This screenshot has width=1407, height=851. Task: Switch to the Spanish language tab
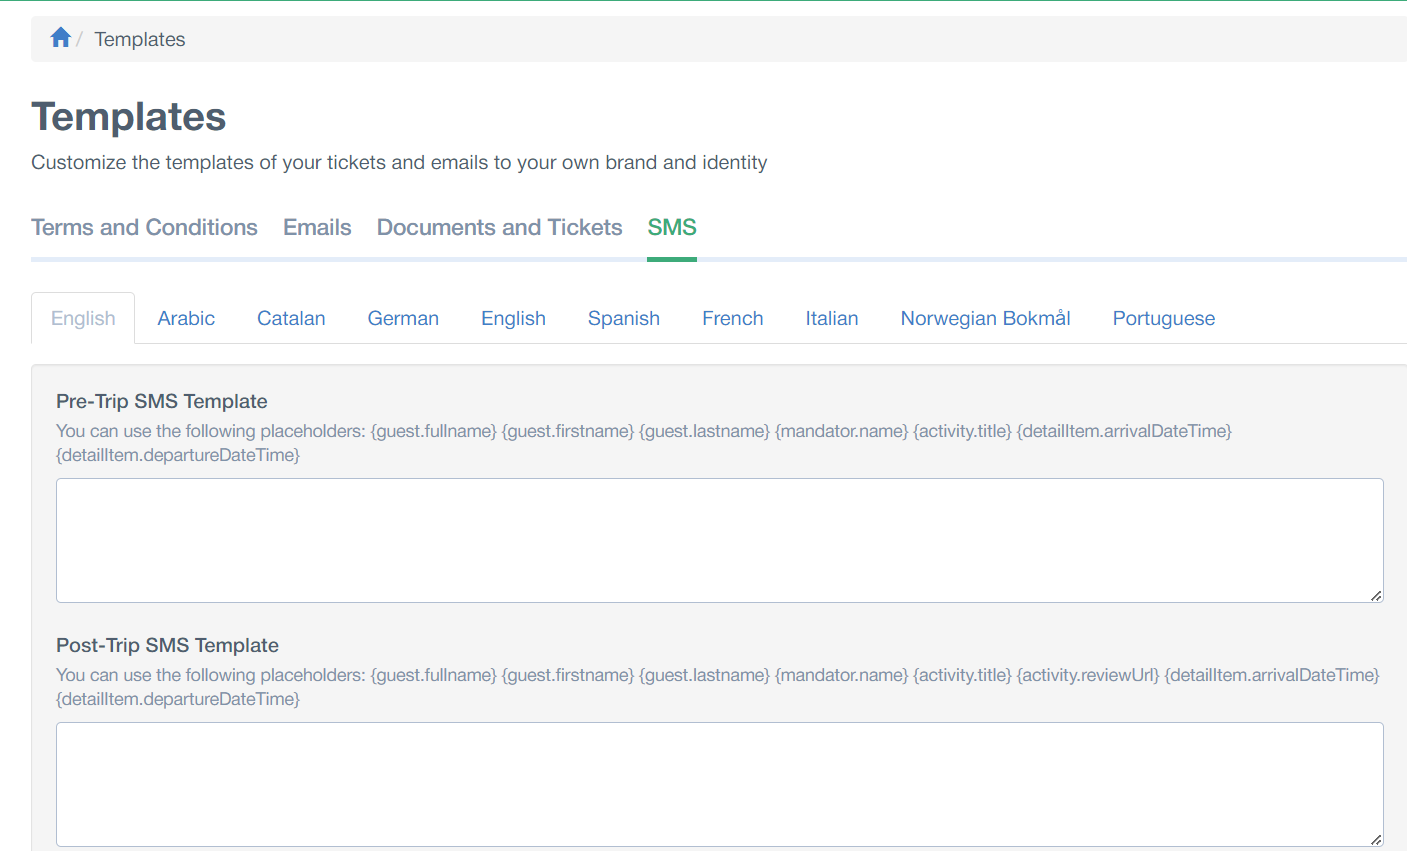point(624,318)
